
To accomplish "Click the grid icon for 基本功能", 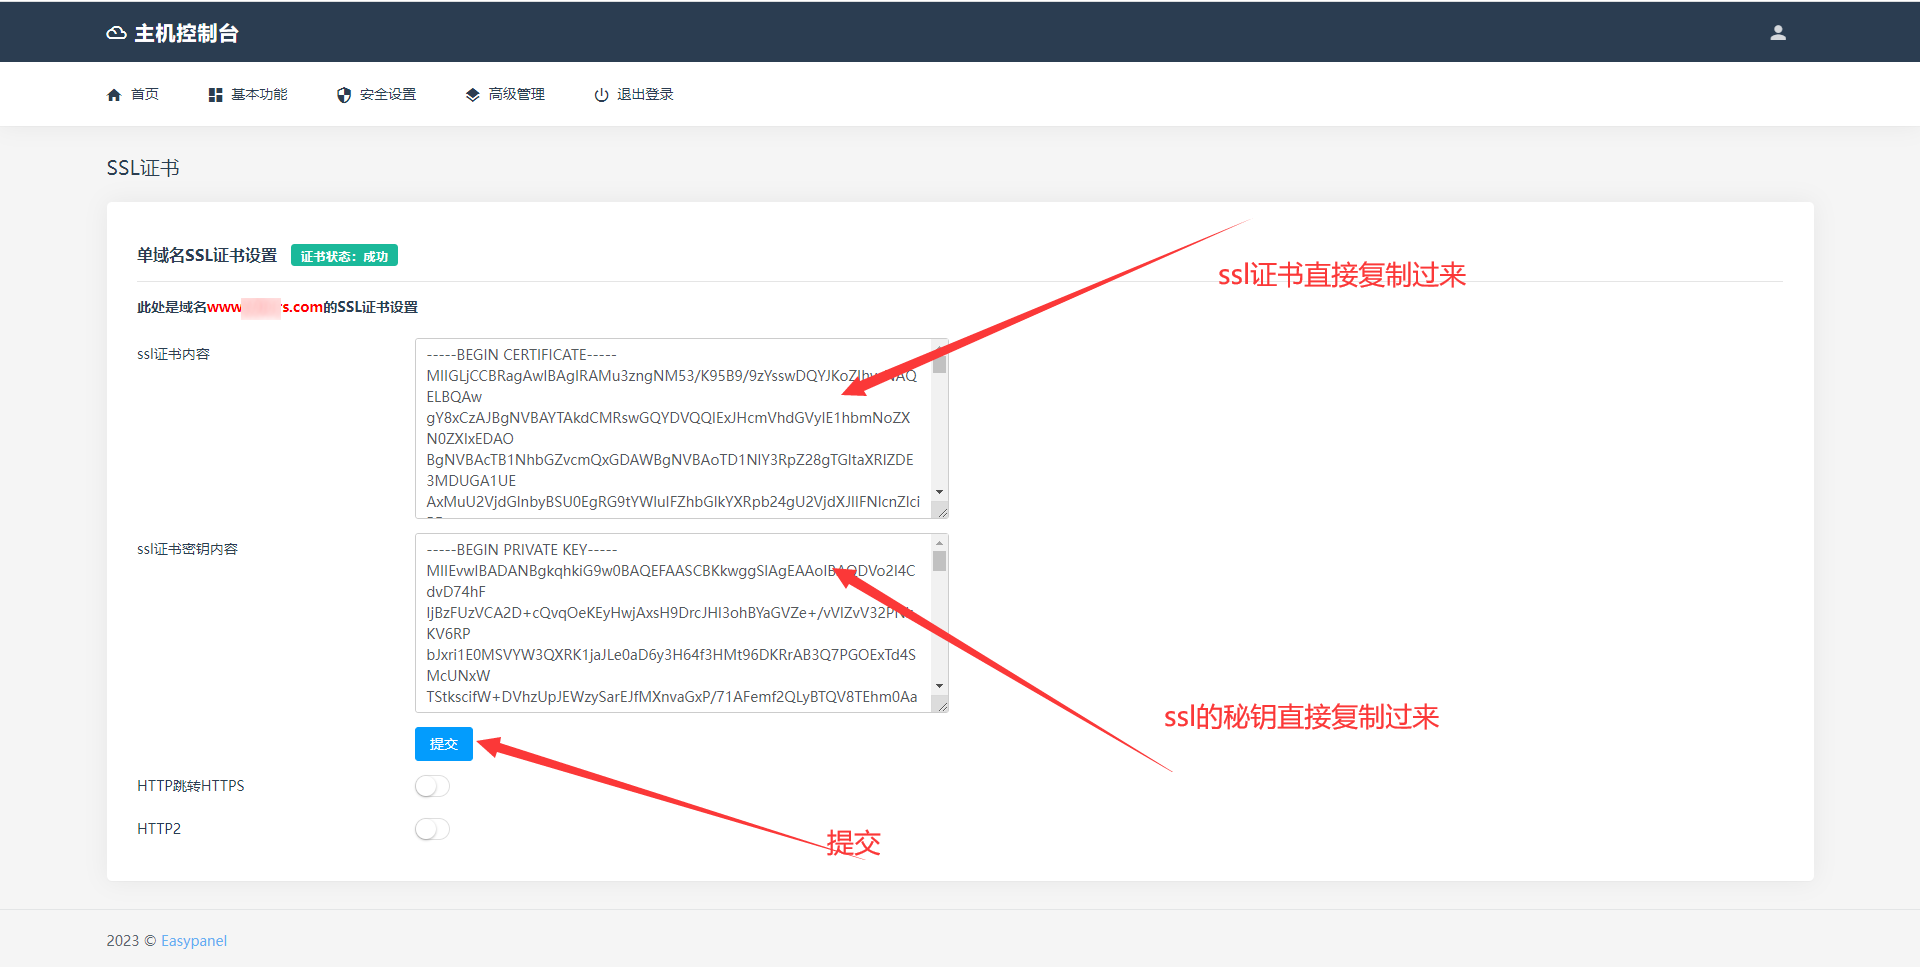I will pos(215,95).
